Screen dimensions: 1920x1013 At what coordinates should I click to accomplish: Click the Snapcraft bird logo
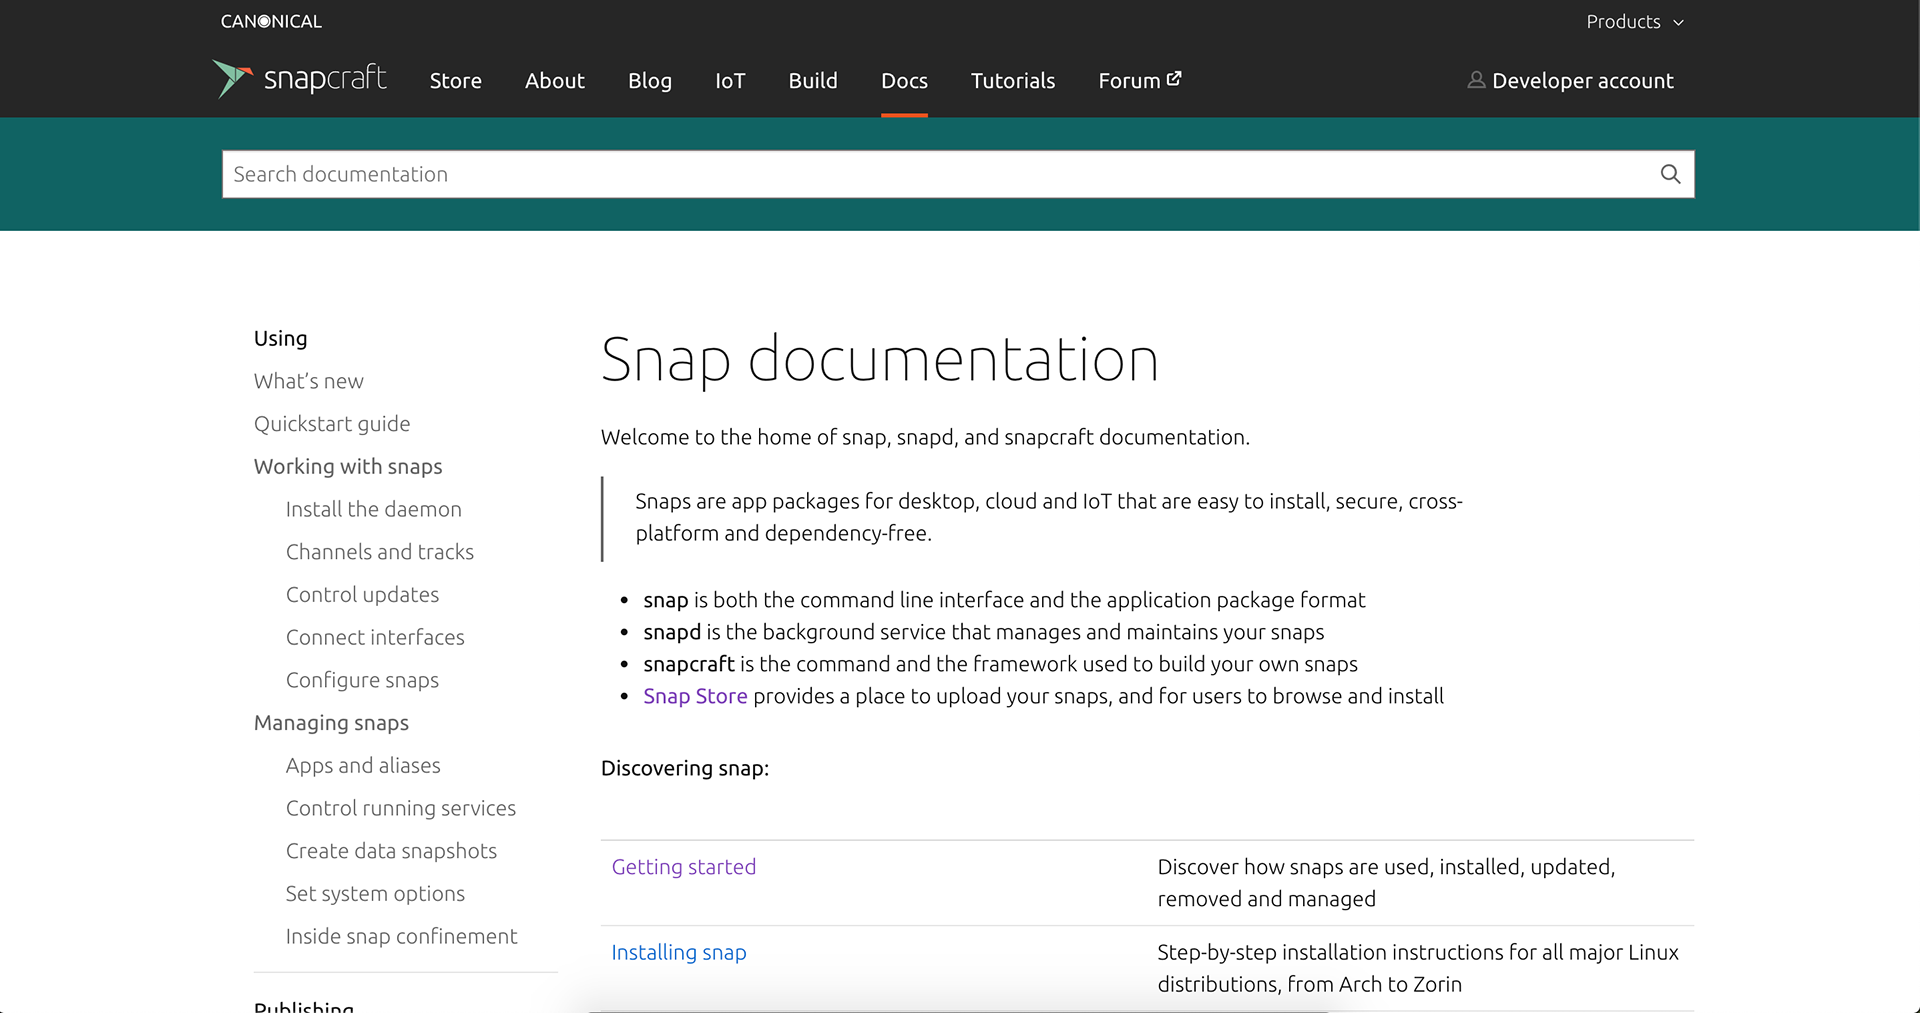(x=232, y=79)
